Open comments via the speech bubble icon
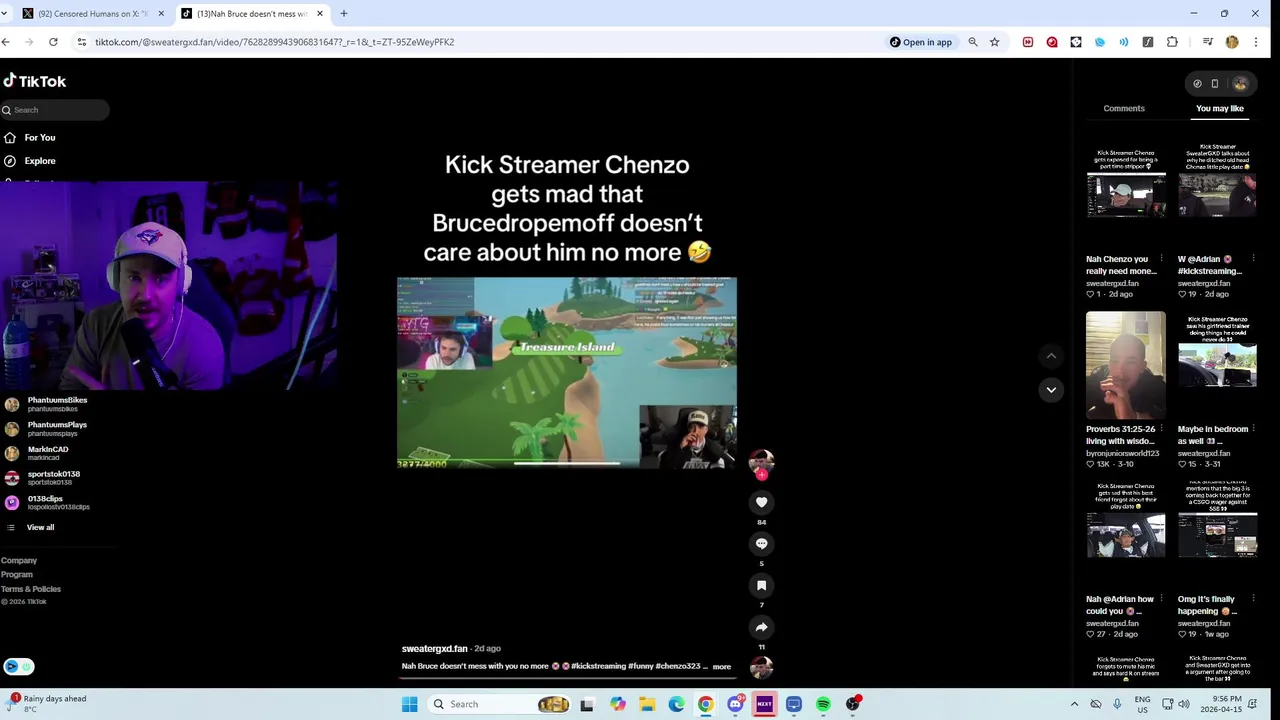The width and height of the screenshot is (1280, 720). (761, 544)
